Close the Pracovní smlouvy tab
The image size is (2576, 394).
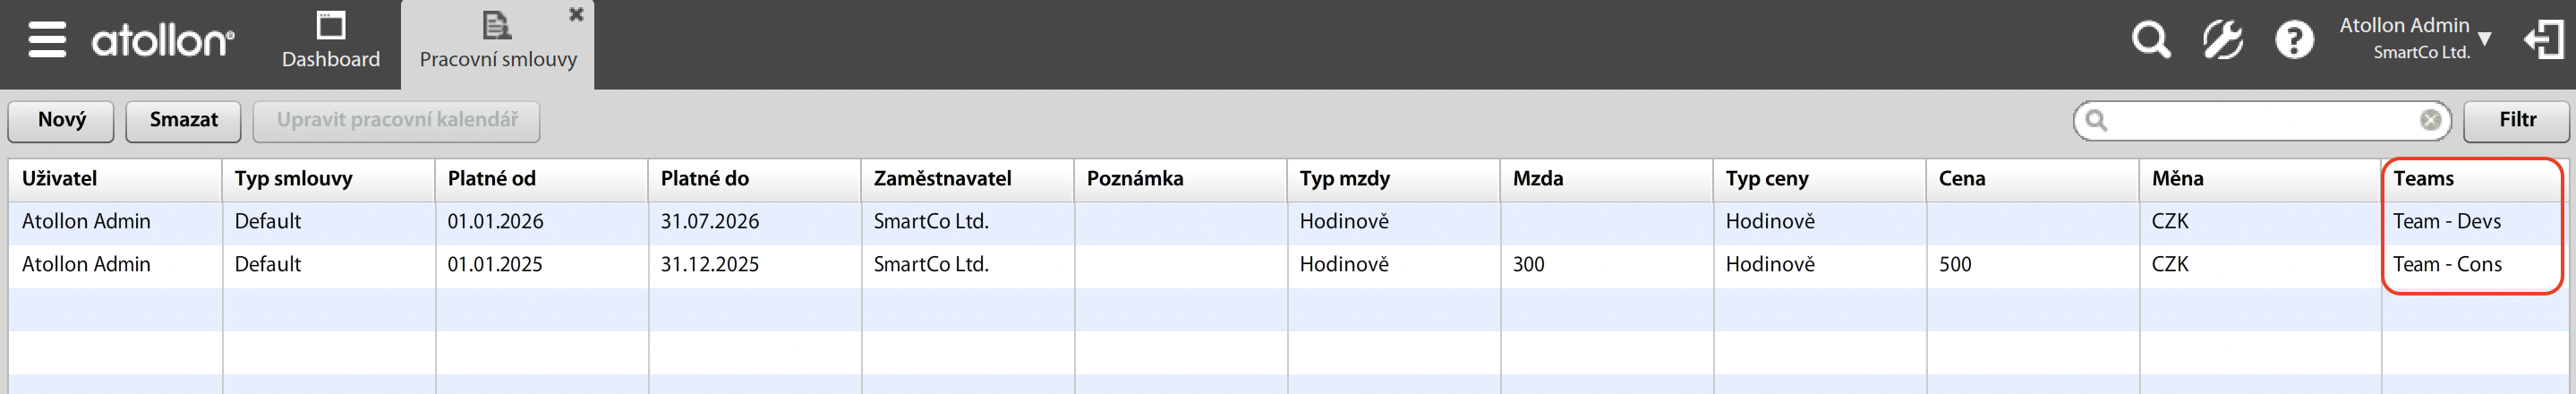pos(576,14)
